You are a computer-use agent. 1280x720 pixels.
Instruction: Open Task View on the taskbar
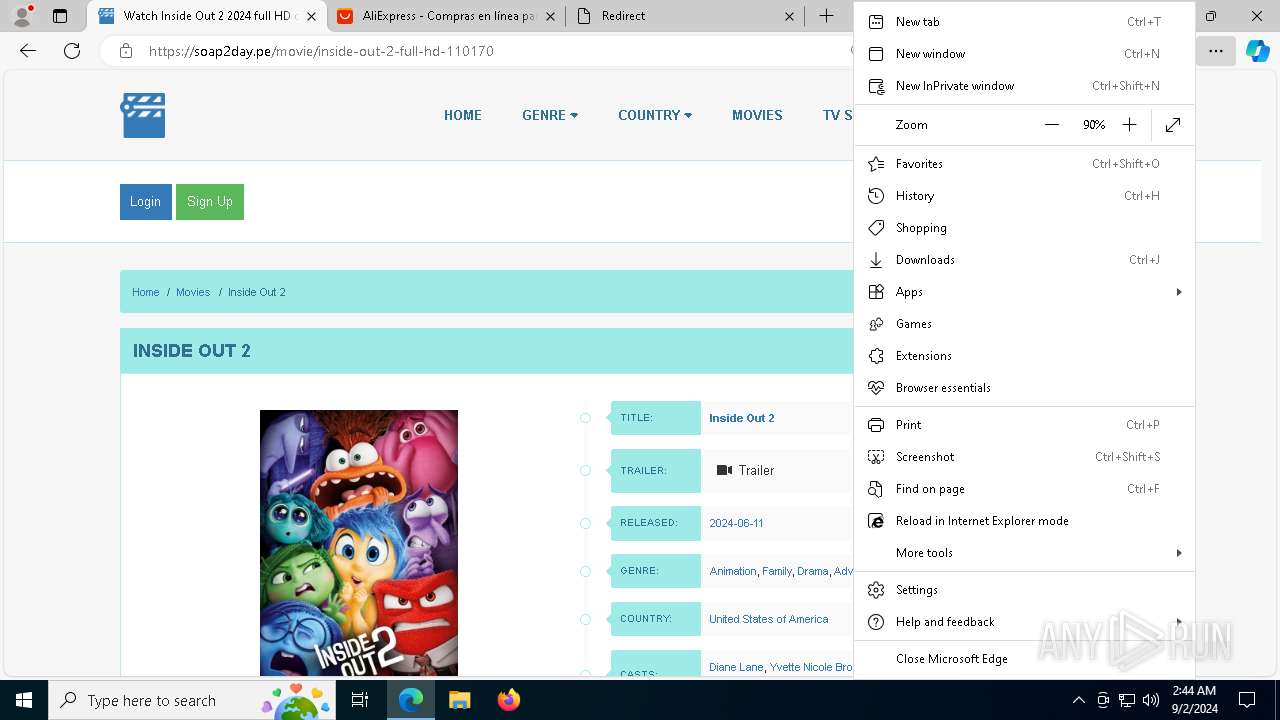360,700
